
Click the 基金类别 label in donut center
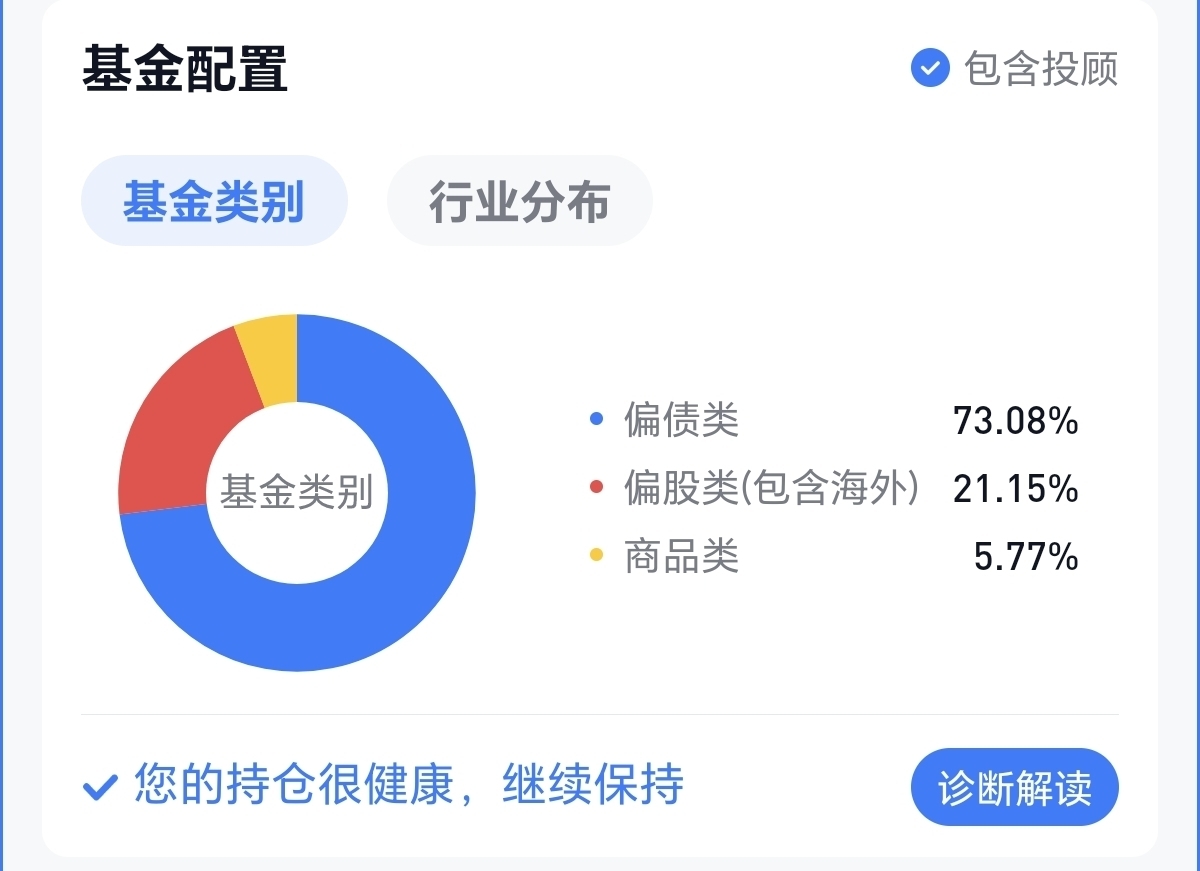297,492
